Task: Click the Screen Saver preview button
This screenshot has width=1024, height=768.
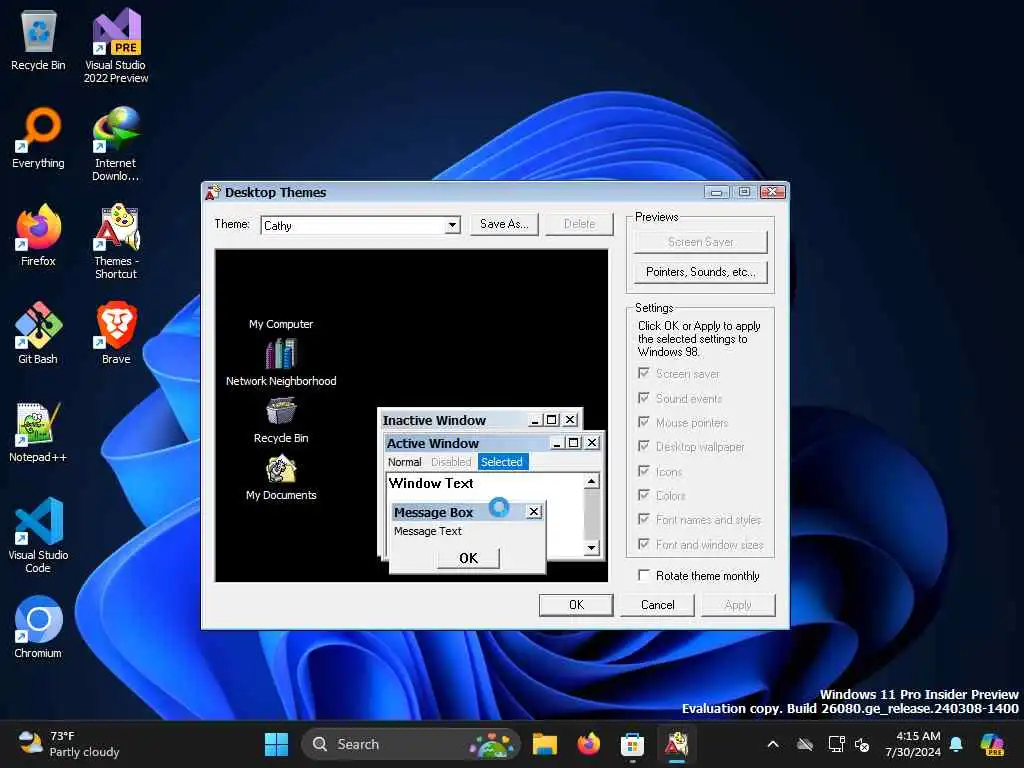Action: [x=701, y=242]
